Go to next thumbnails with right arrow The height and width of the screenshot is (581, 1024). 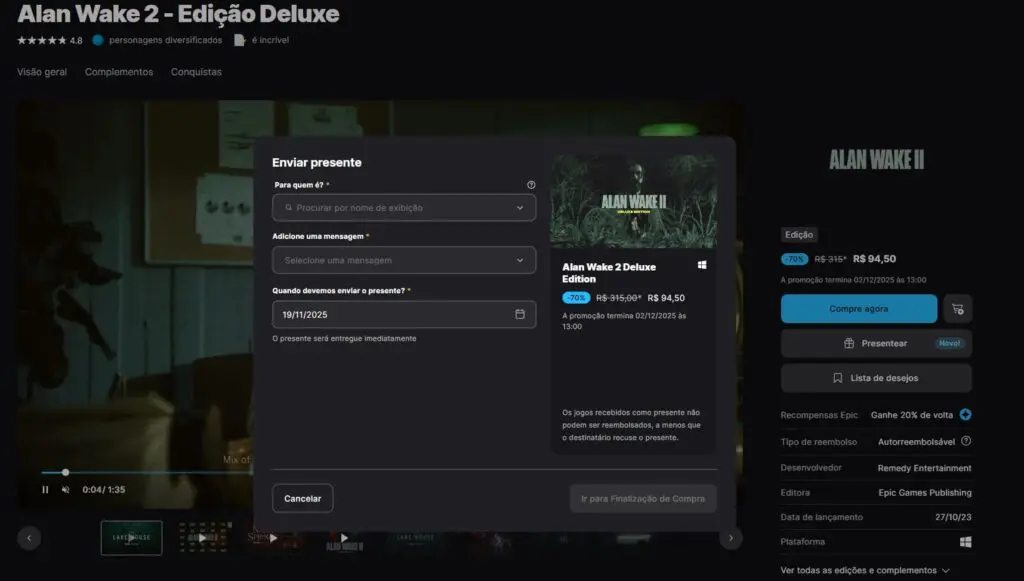point(731,538)
